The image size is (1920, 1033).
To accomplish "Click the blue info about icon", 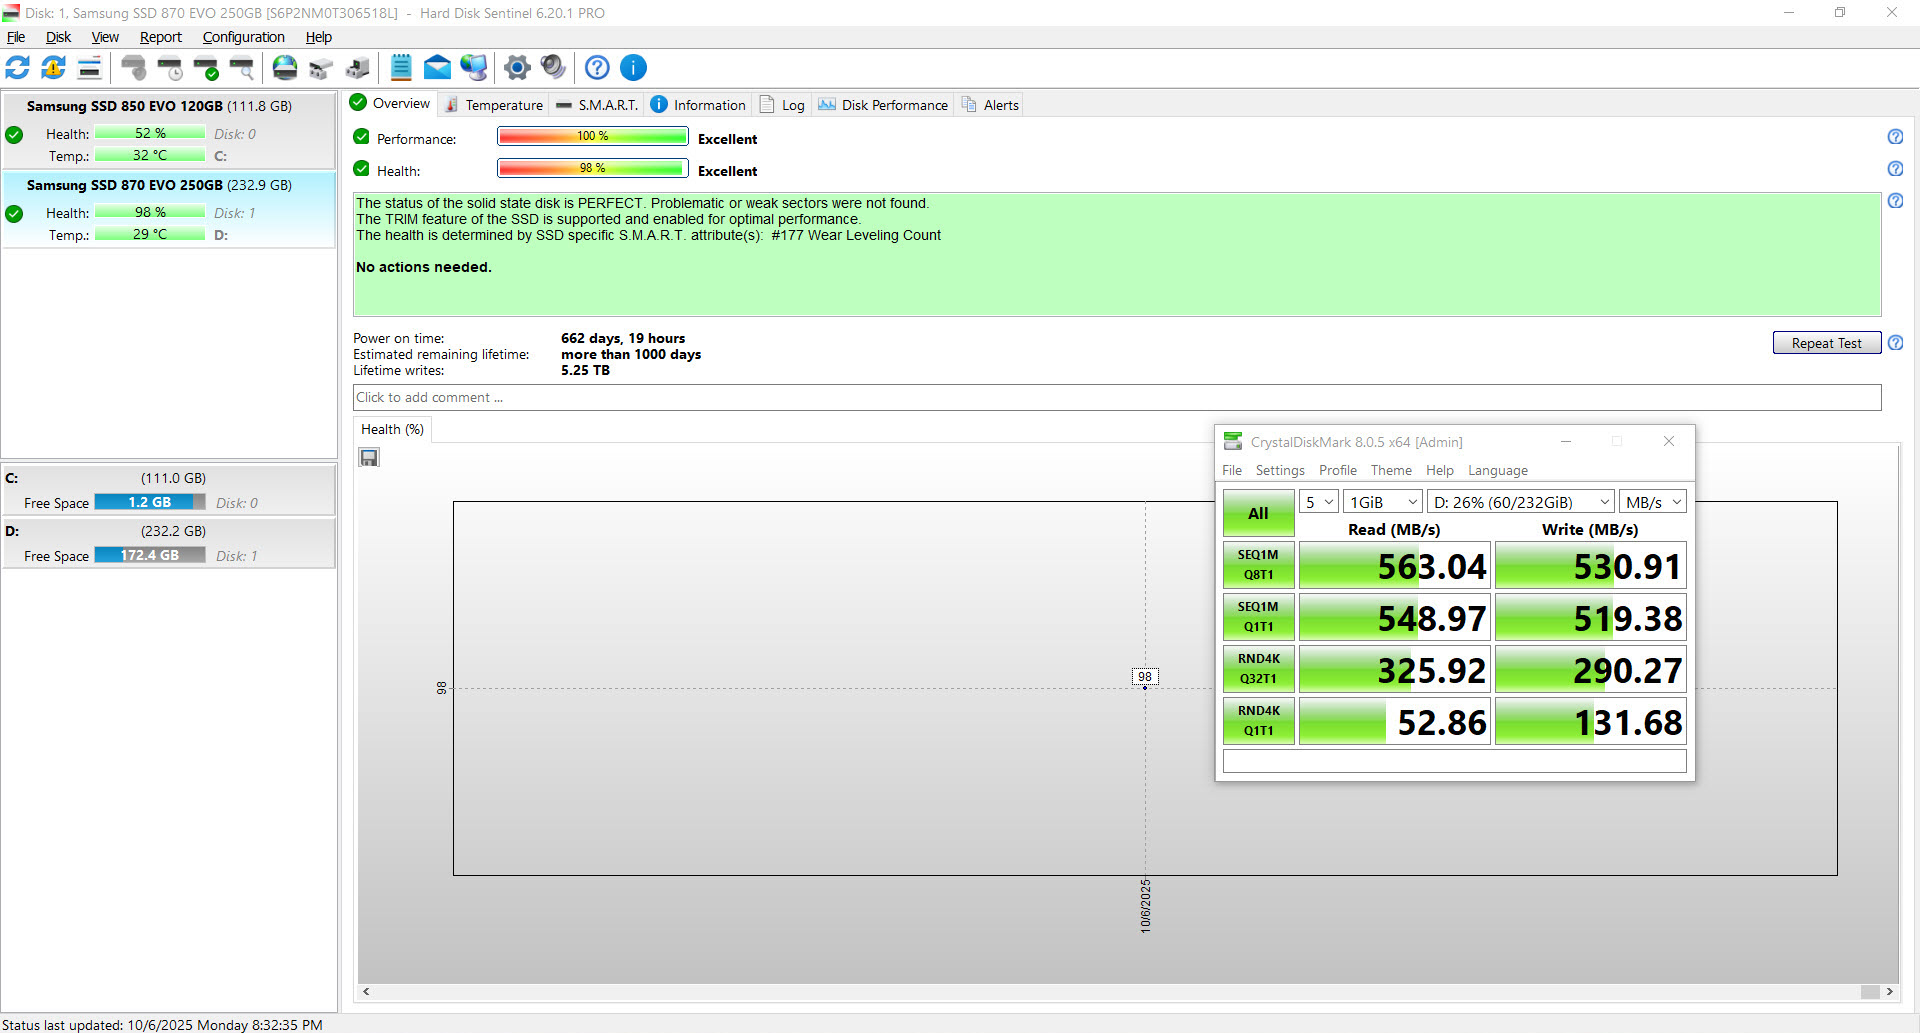I will 633,68.
